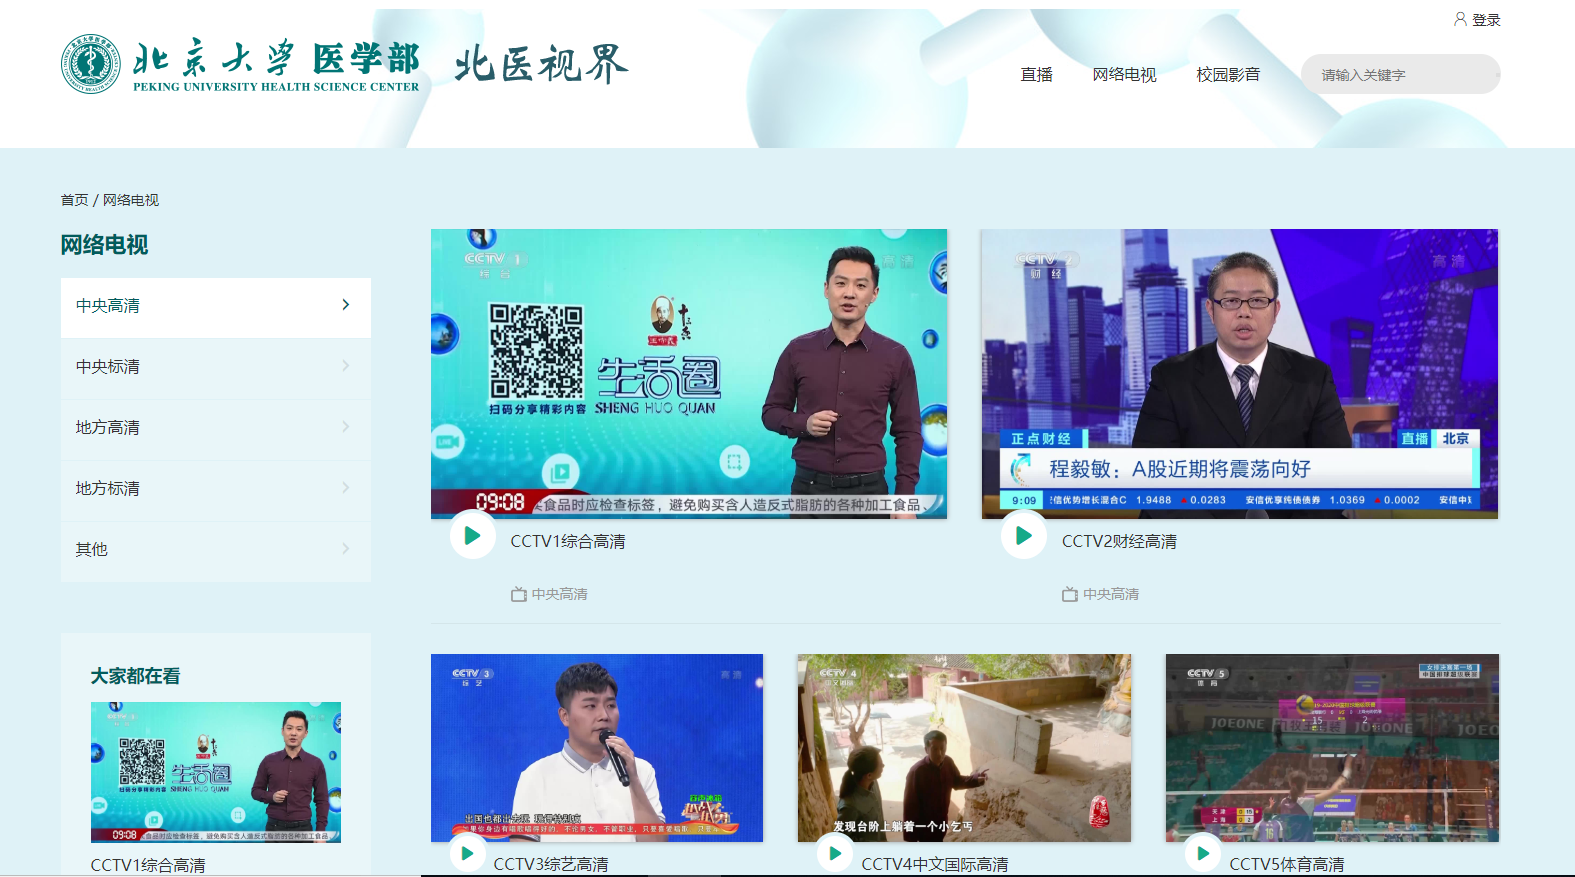Open the 直播 navigation menu
1575x877 pixels.
pyautogui.click(x=1036, y=75)
